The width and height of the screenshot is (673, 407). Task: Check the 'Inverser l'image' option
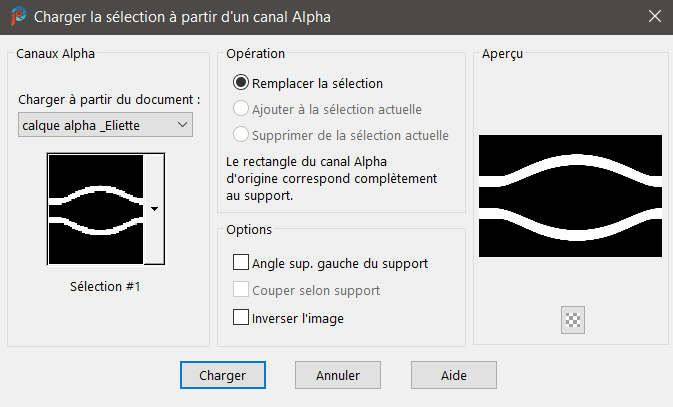(240, 318)
